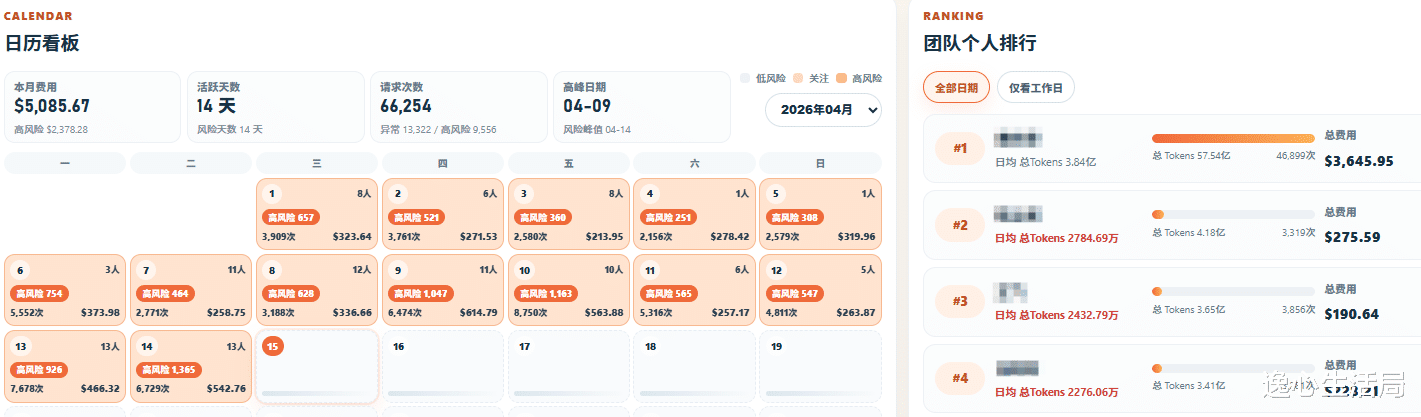Select the 全部日期 filter tab
This screenshot has width=1421, height=417.
coord(956,88)
